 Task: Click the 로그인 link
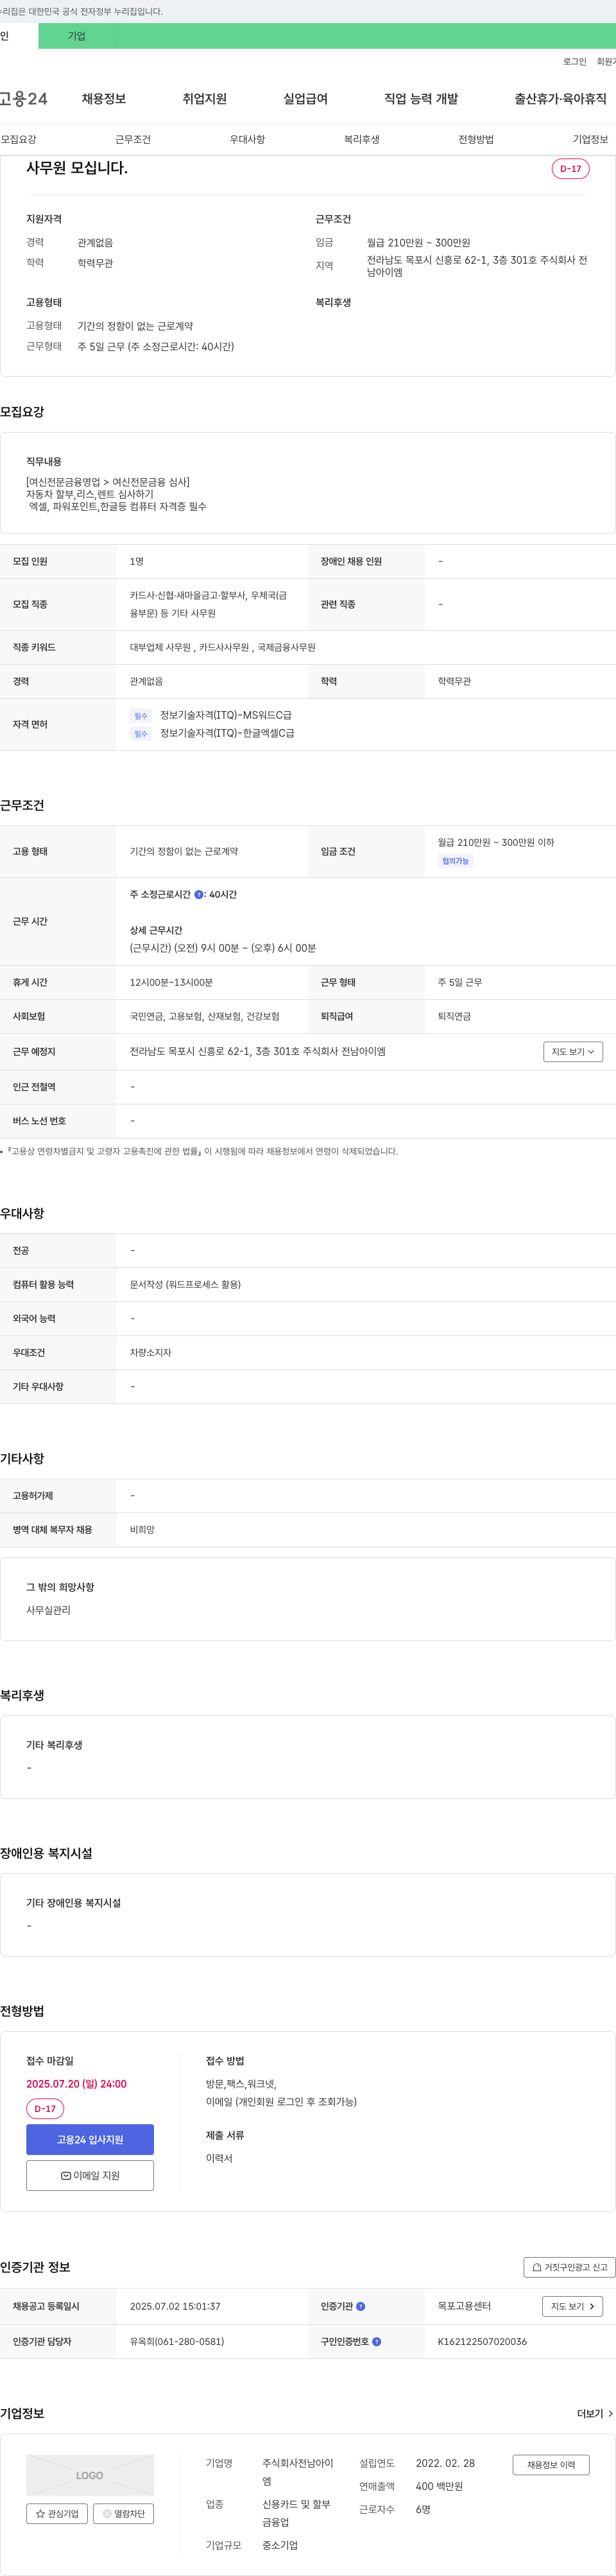575,62
